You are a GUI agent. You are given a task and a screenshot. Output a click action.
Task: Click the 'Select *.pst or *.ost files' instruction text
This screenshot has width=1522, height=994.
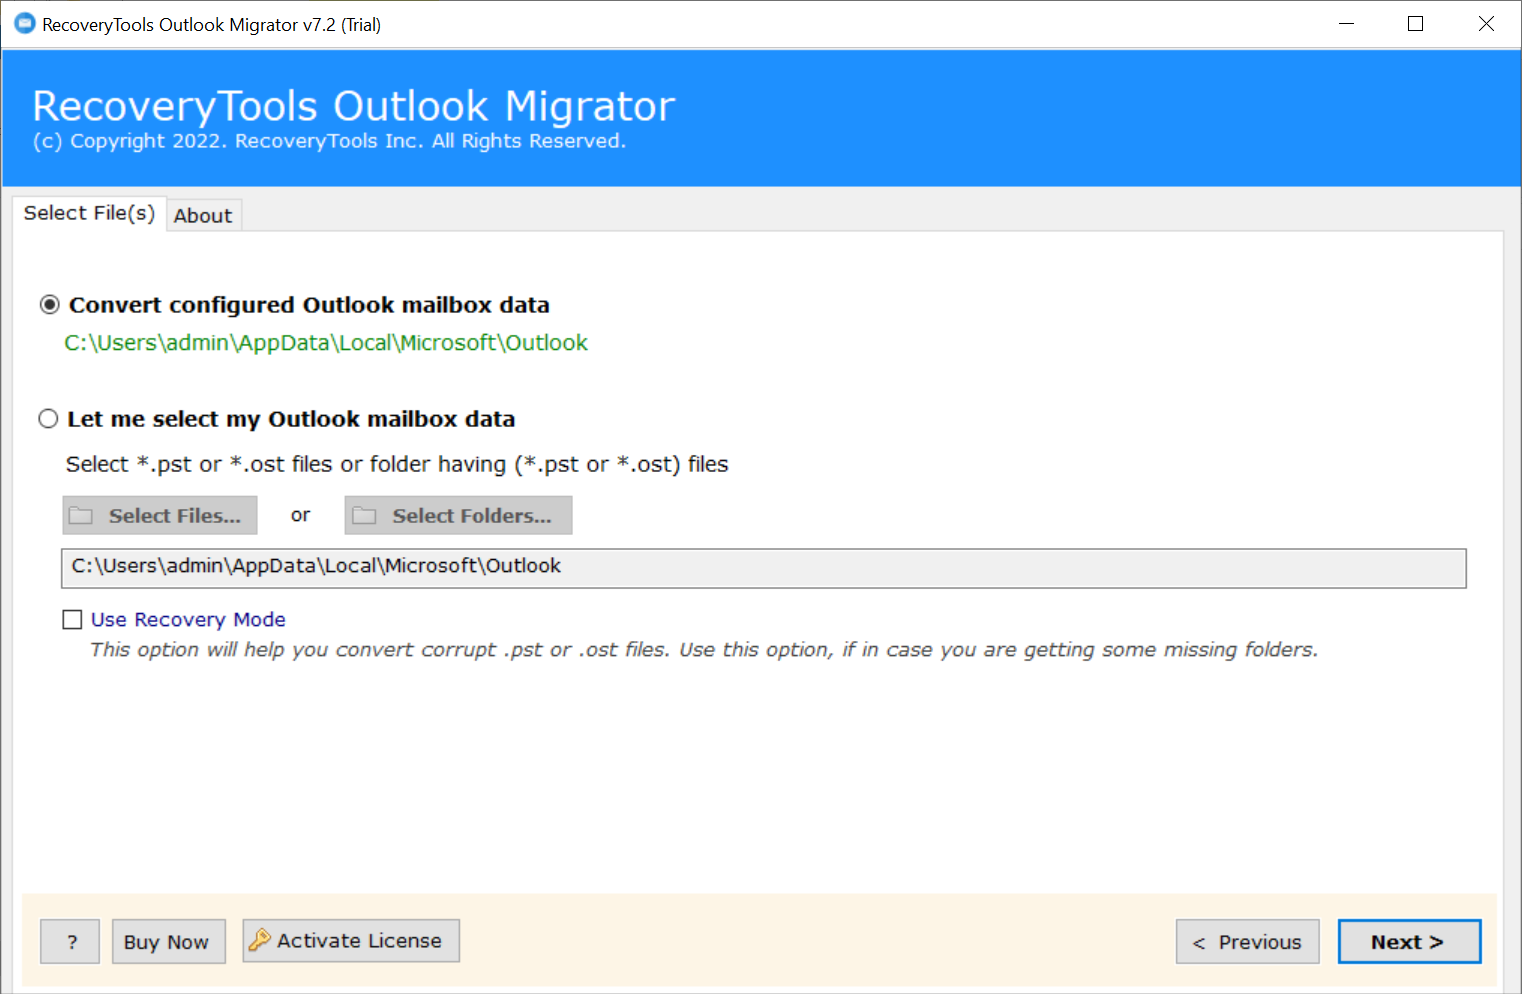(x=397, y=465)
